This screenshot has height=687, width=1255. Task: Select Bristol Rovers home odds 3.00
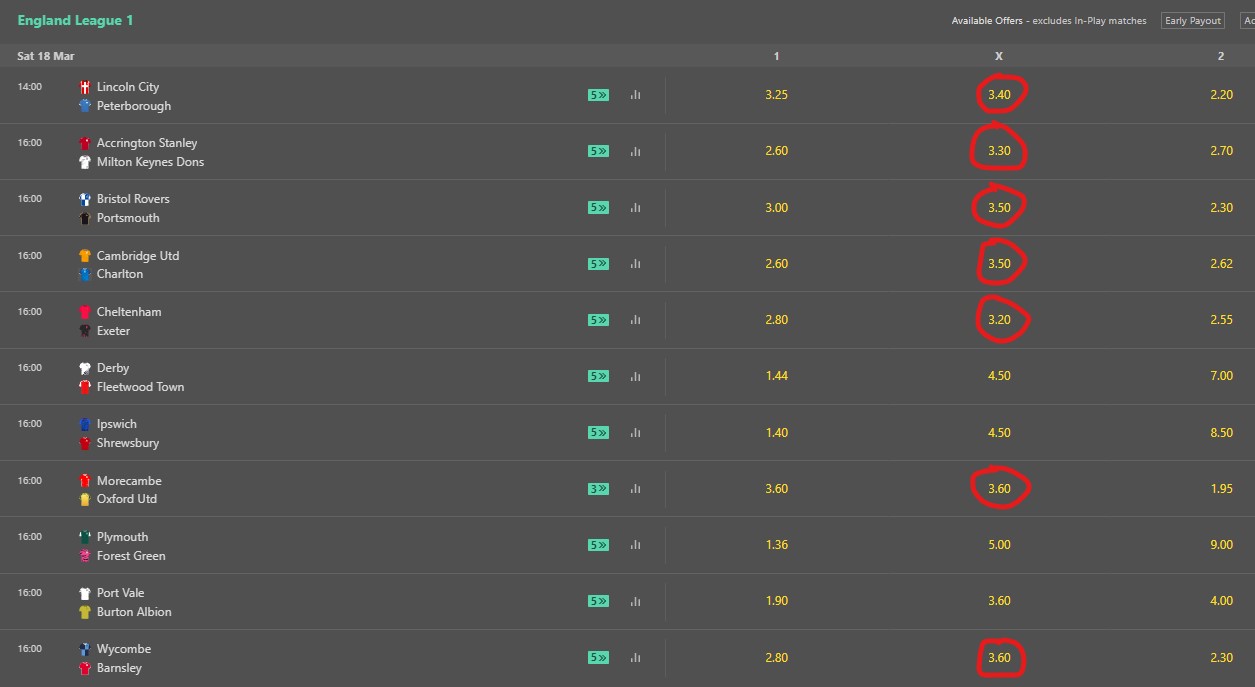(x=776, y=208)
